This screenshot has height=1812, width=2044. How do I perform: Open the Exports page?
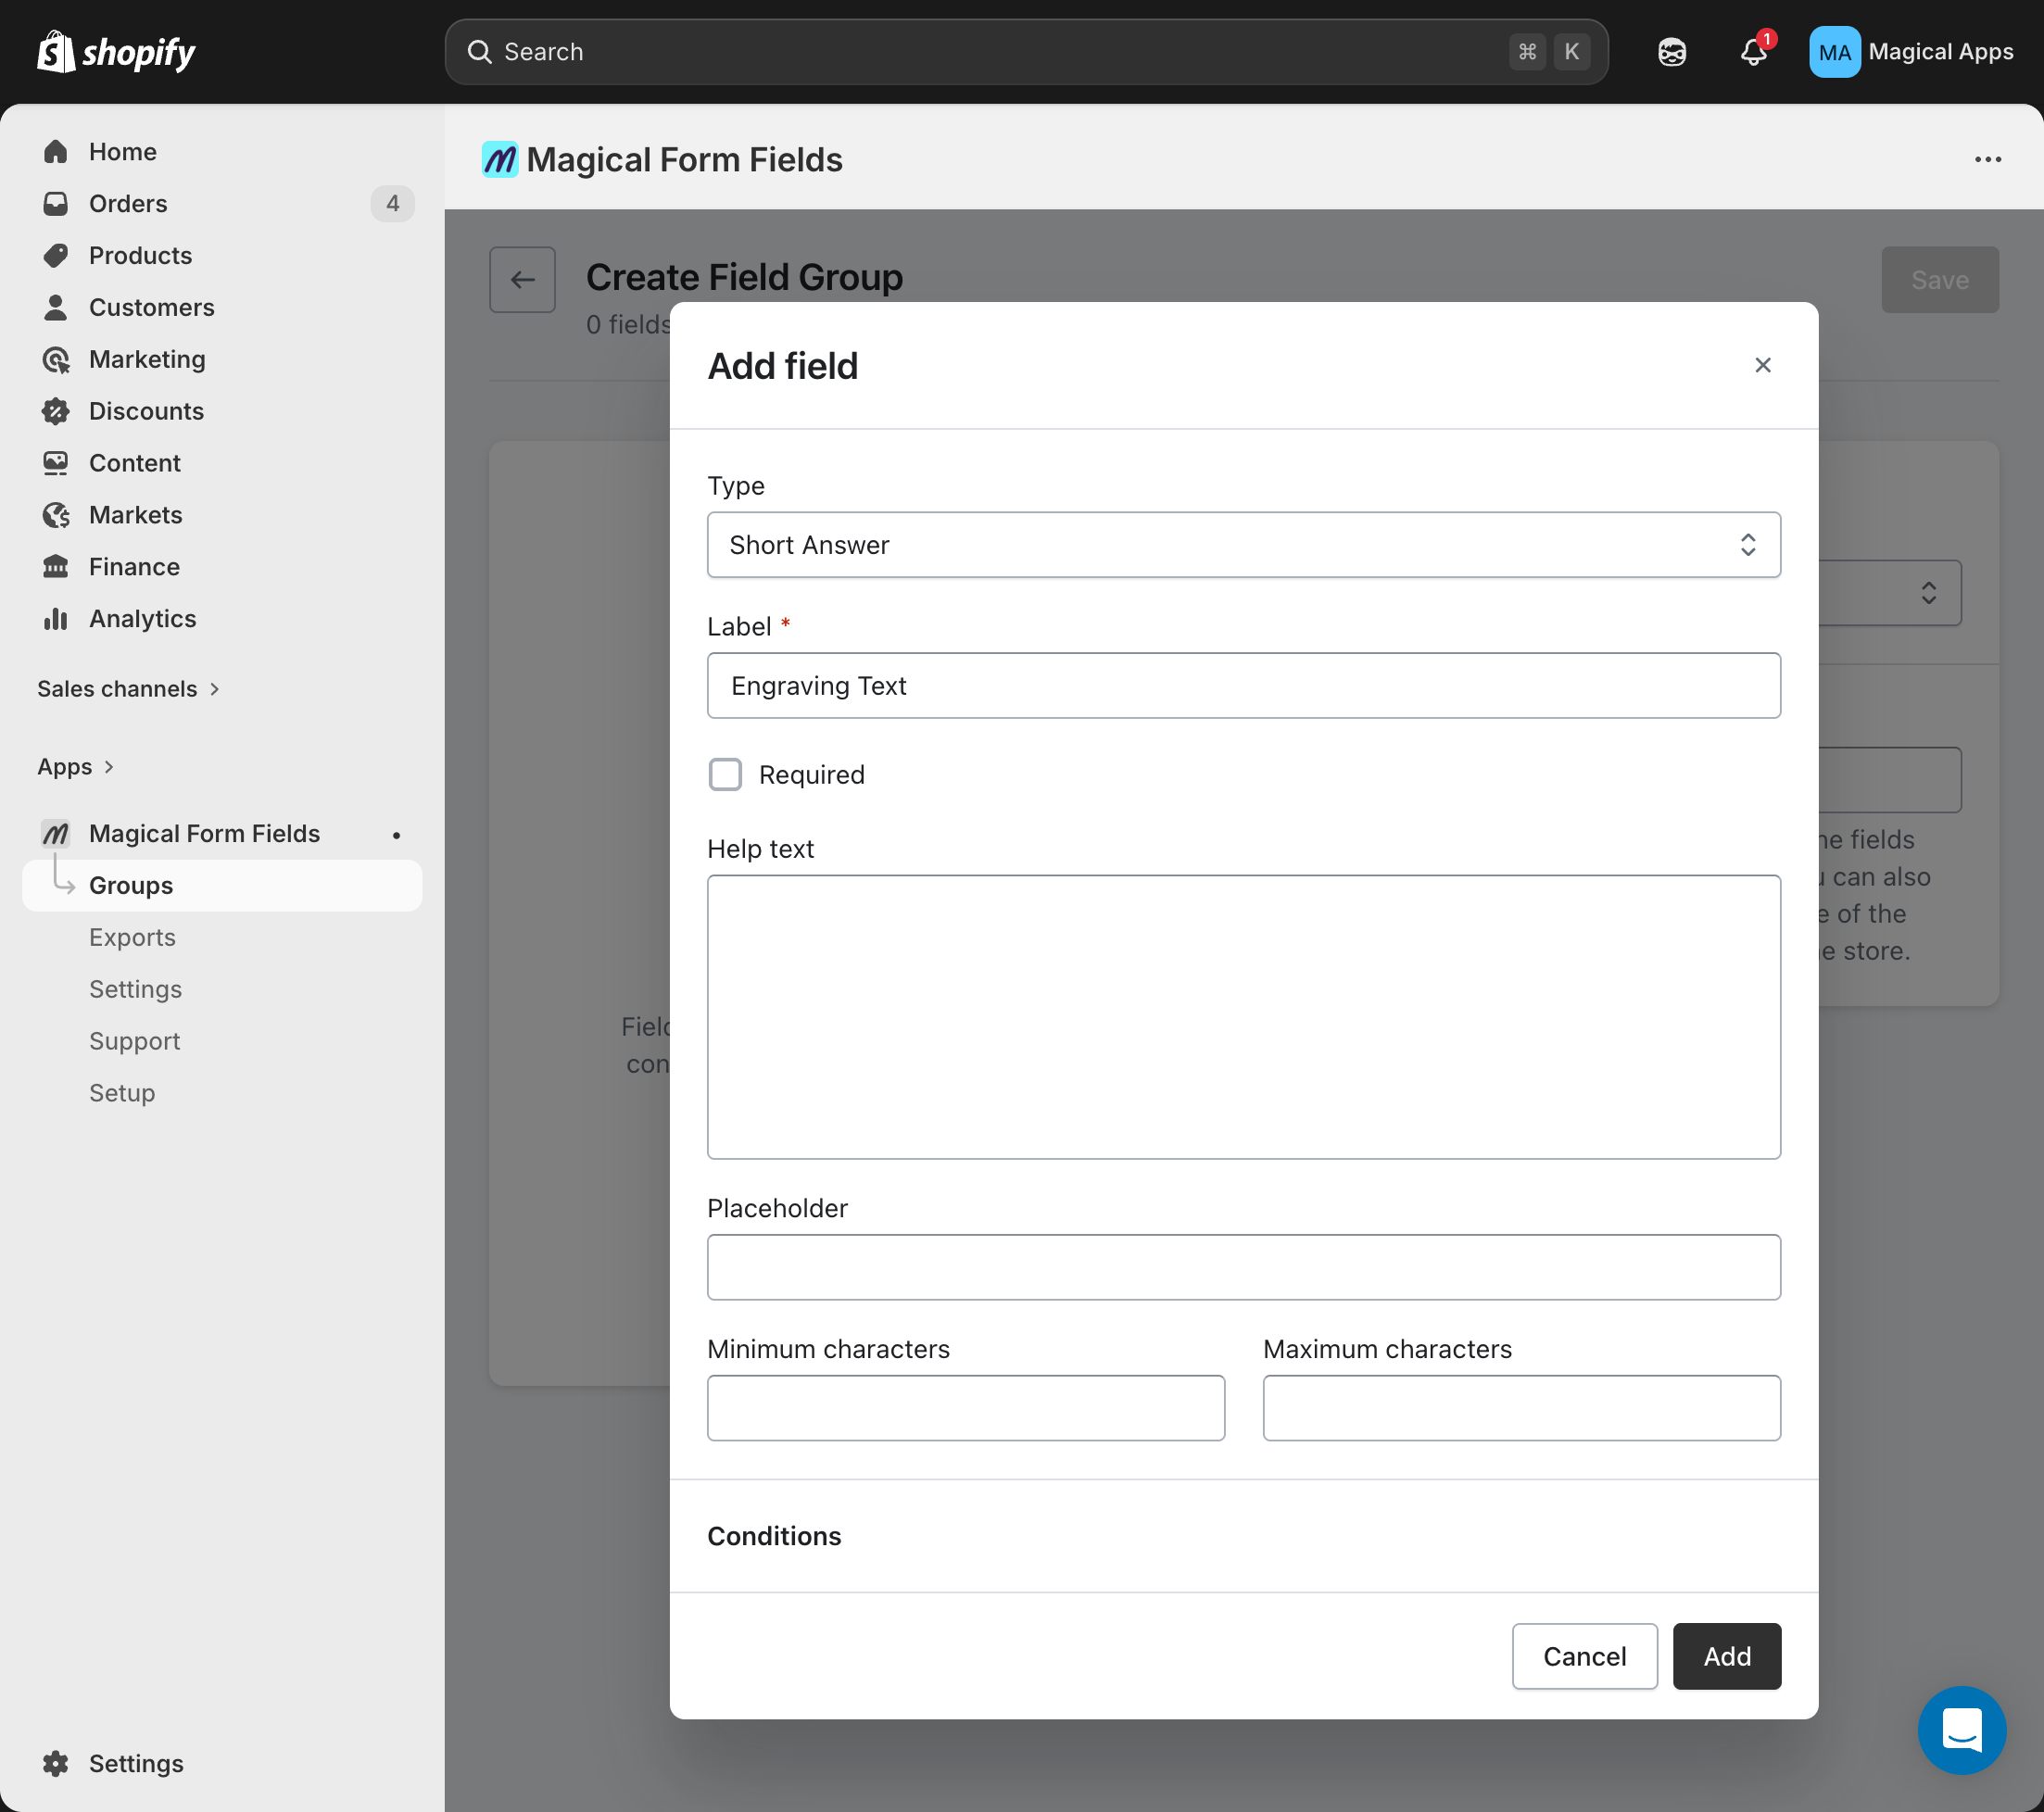132,937
